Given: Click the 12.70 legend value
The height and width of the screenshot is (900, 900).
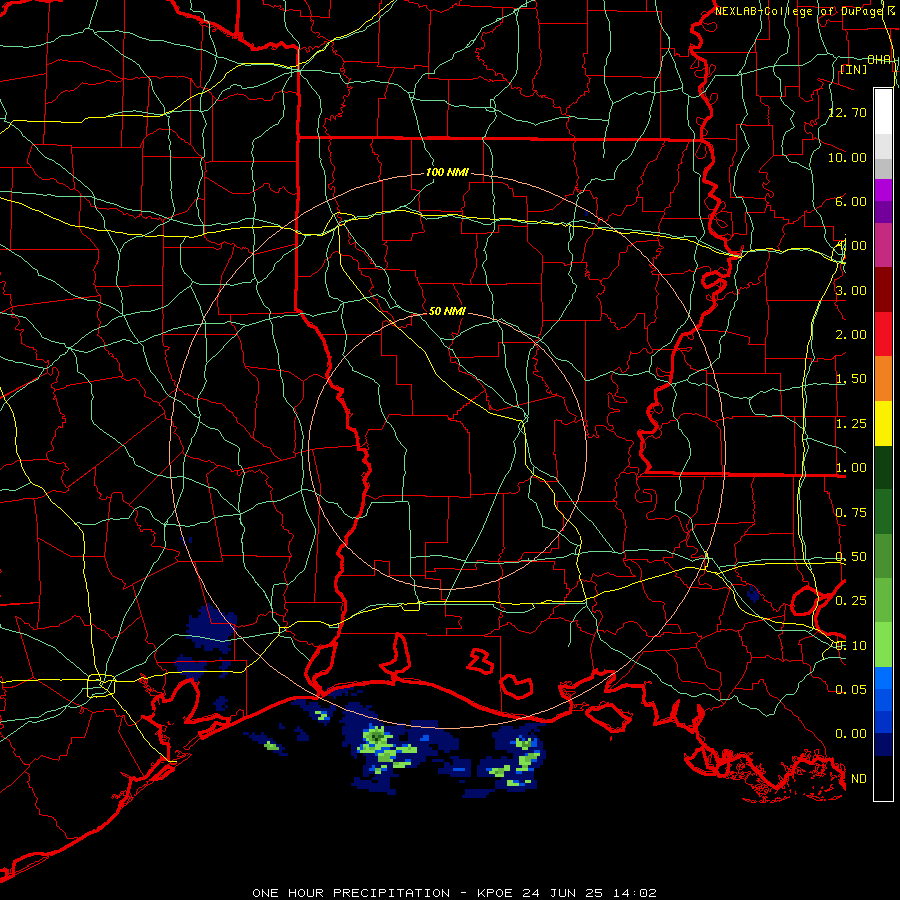Looking at the screenshot, I should tap(847, 112).
